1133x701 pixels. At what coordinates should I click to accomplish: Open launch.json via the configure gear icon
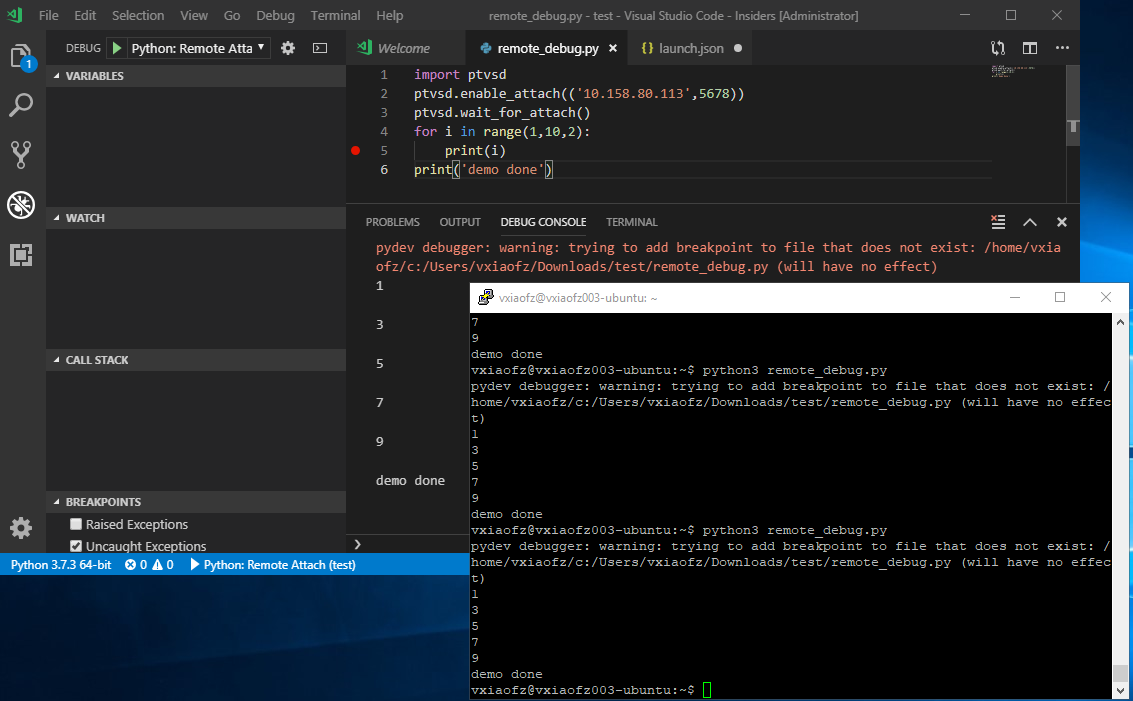click(288, 47)
